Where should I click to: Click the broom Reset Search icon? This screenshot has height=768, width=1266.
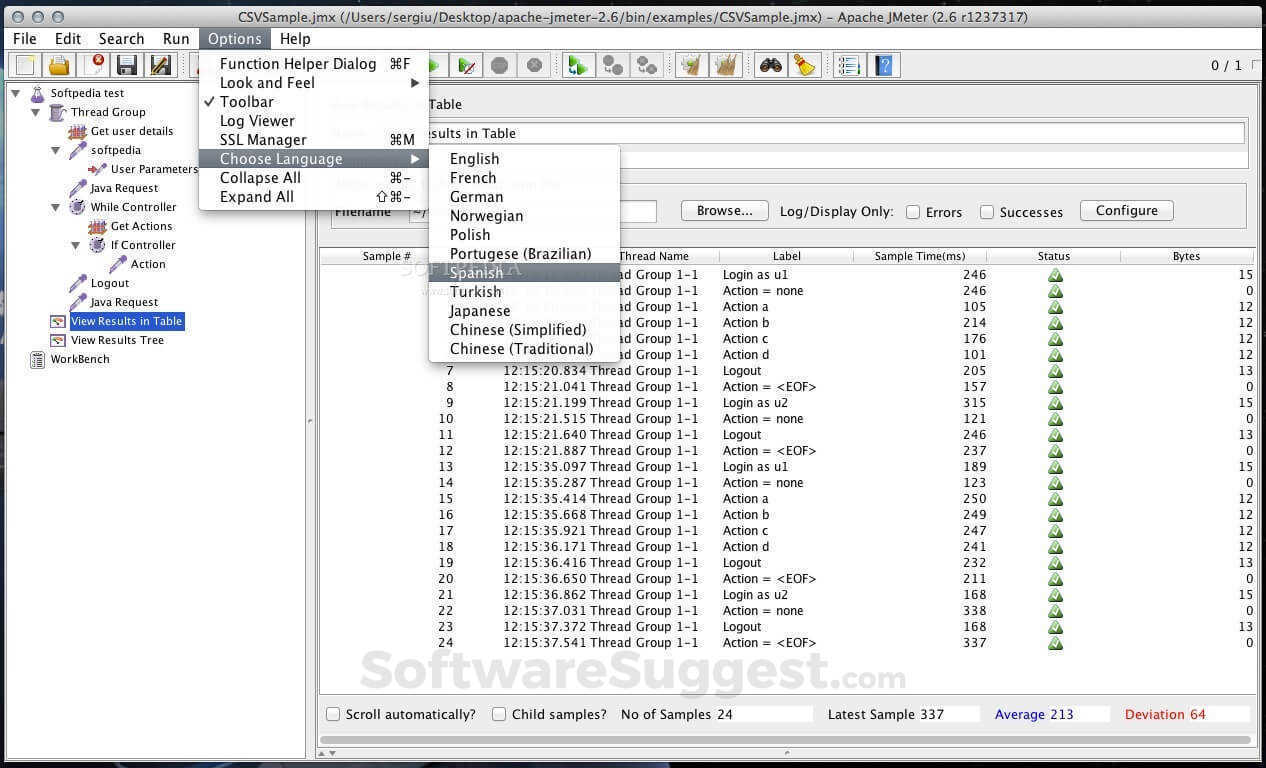click(x=804, y=66)
